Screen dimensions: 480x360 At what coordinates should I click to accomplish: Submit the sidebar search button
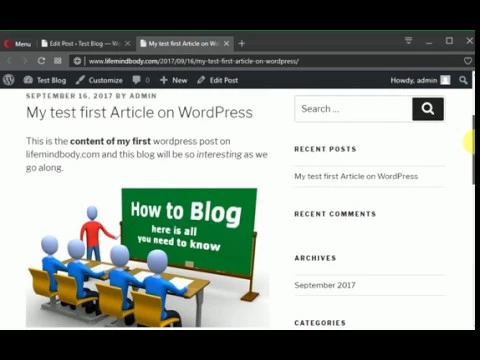(428, 109)
